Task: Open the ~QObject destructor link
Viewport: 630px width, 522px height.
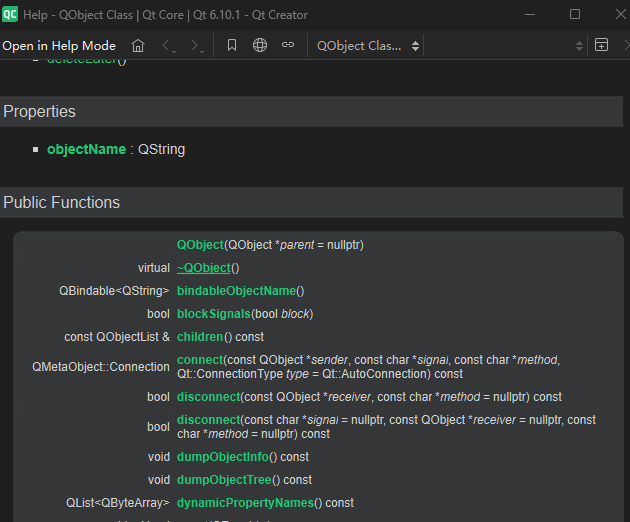Action: (x=204, y=268)
